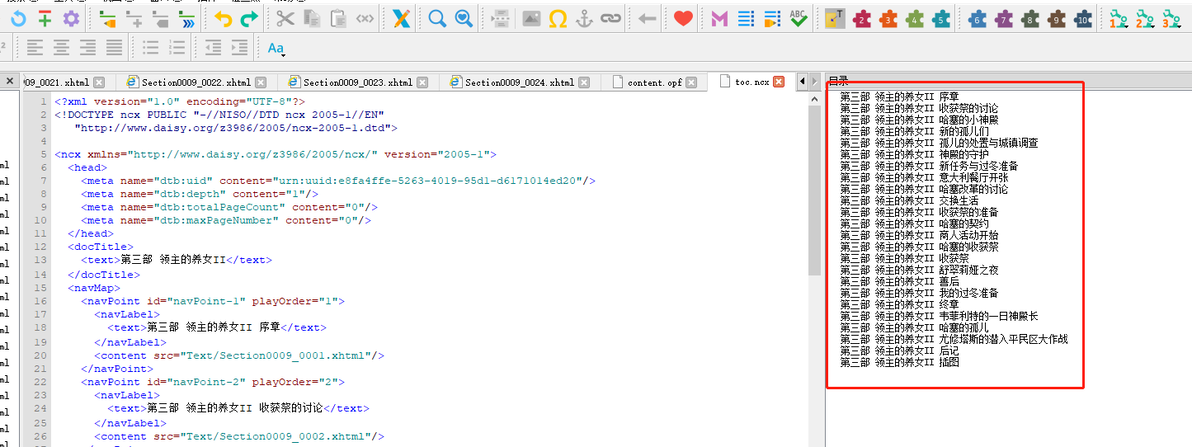Run Spellcheck ABC checkmark icon
Viewport: 1192px width, 447px height.
pyautogui.click(x=798, y=20)
